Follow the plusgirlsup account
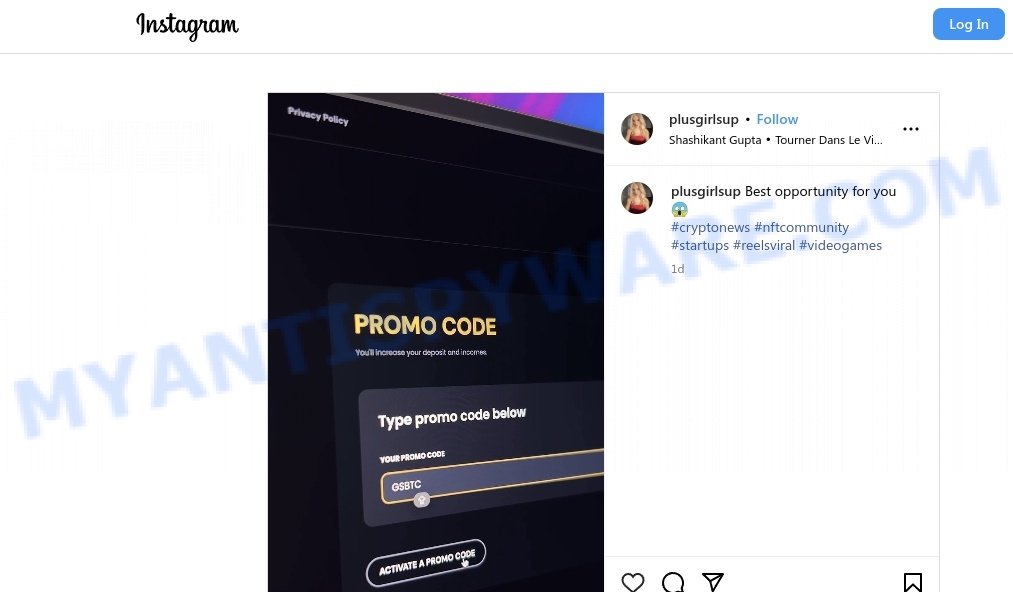 coord(777,120)
